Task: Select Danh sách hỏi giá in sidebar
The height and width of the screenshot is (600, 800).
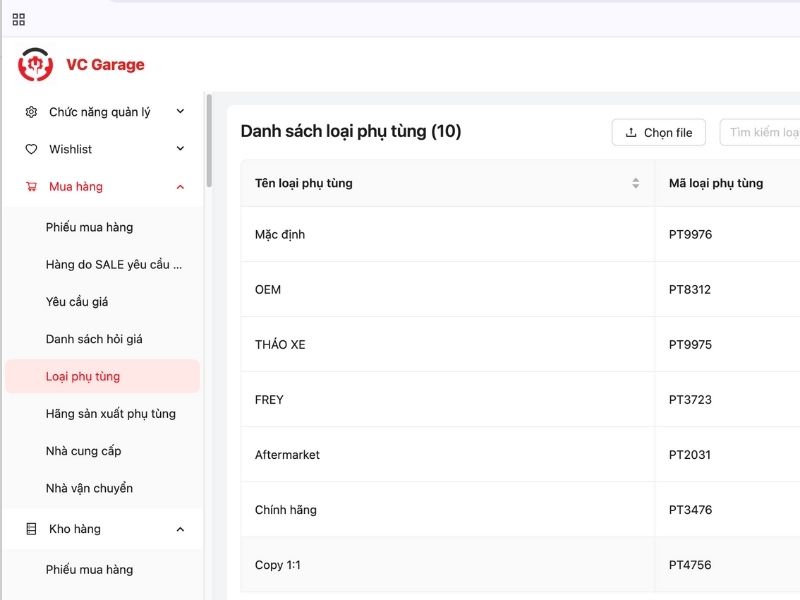Action: click(x=94, y=339)
